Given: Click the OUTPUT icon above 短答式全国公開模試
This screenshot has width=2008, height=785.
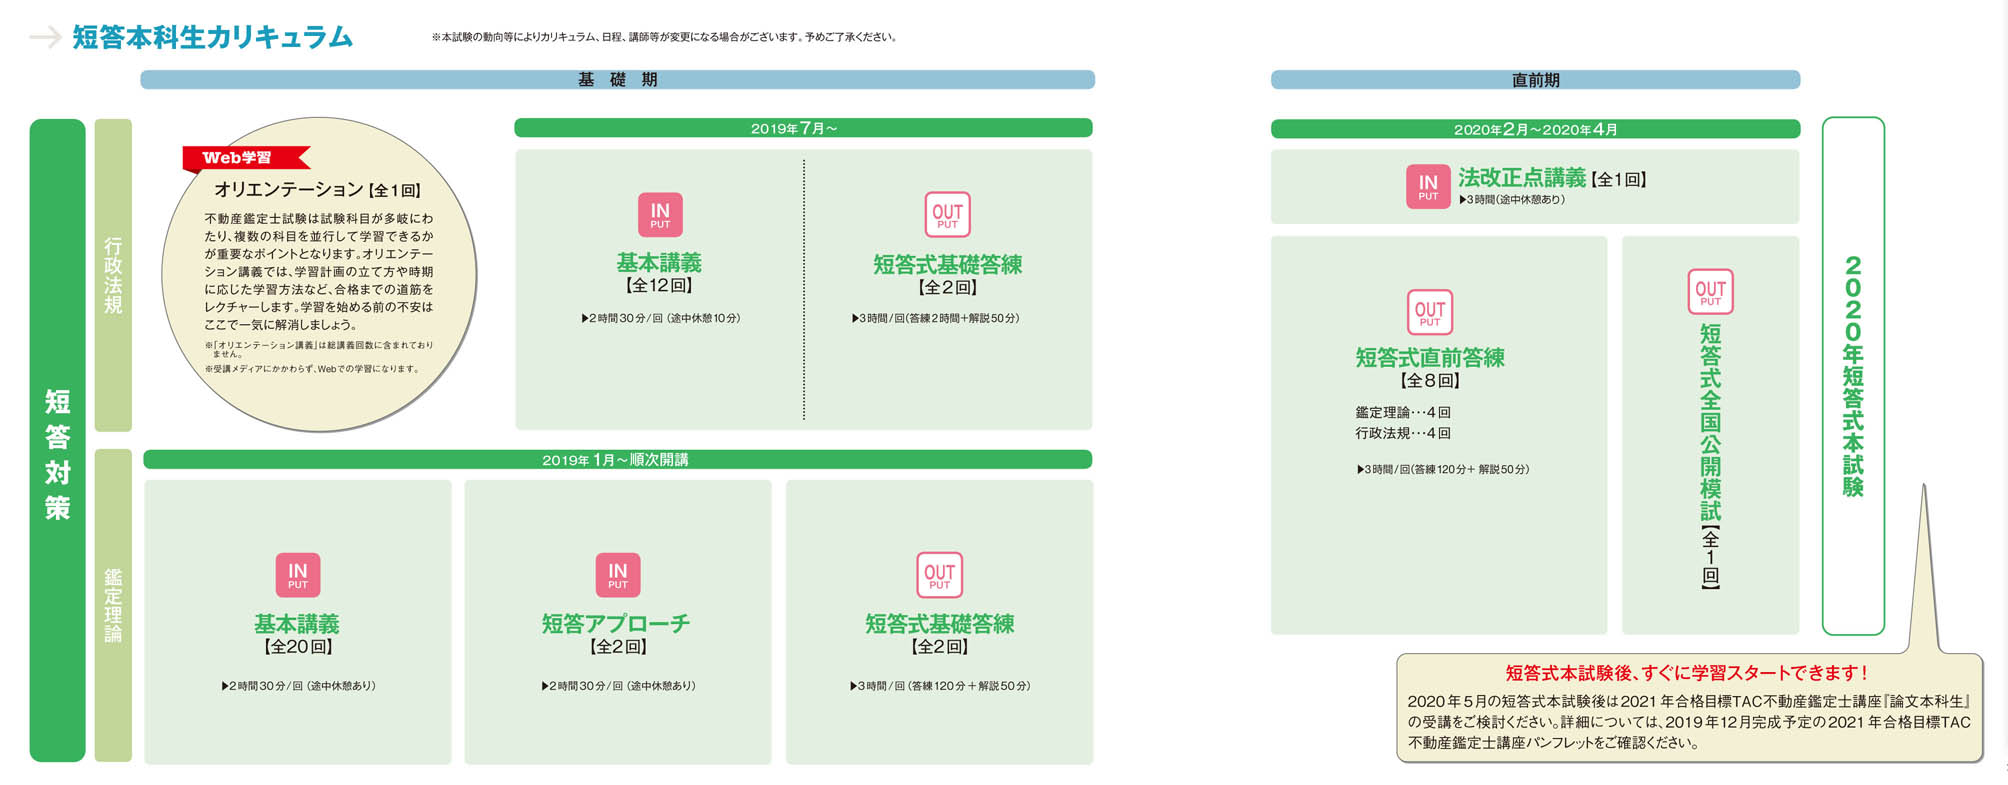Looking at the screenshot, I should tap(1710, 292).
